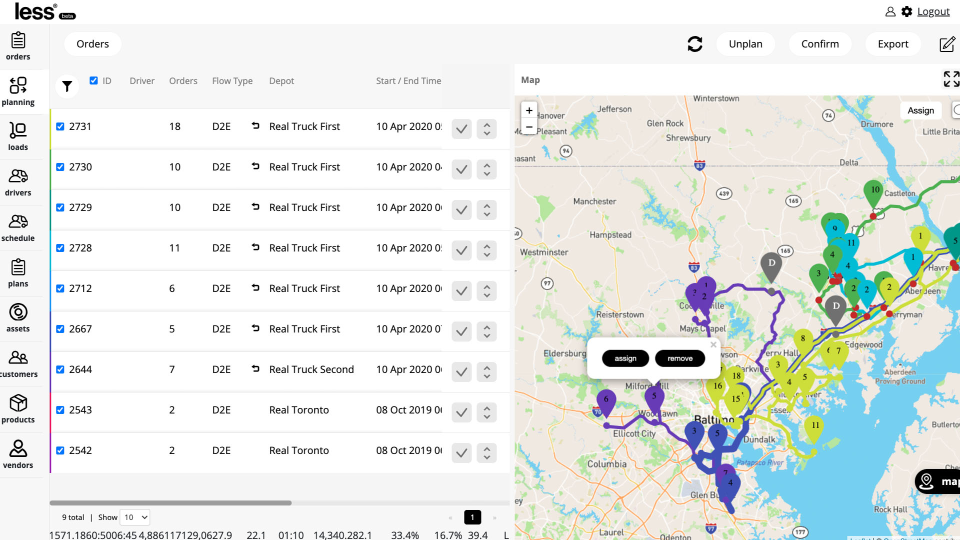Open the customers sidebar section
Screen dimensions: 960x540
(x=18, y=364)
